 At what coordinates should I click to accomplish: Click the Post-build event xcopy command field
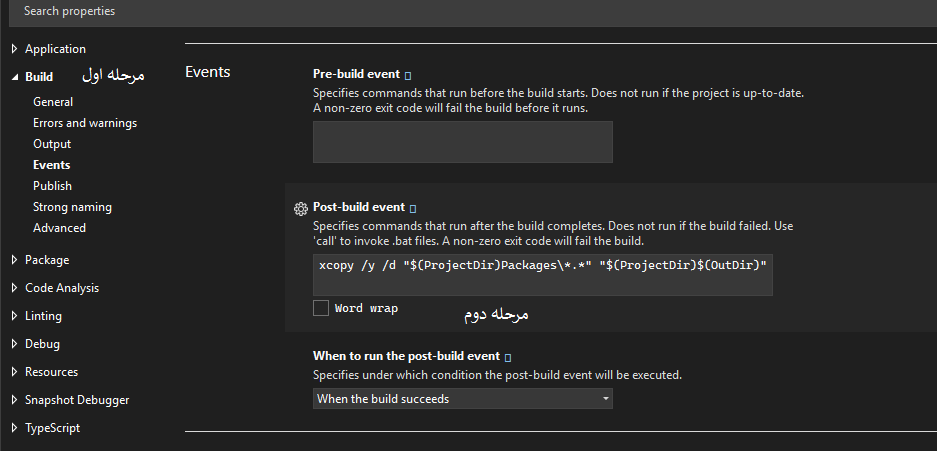click(x=543, y=275)
